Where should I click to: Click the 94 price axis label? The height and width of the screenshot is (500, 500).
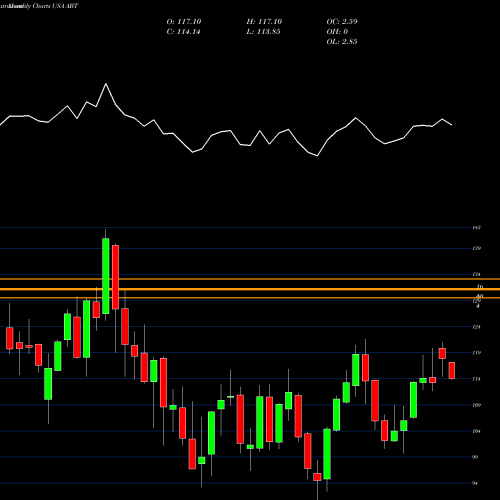tap(476, 483)
